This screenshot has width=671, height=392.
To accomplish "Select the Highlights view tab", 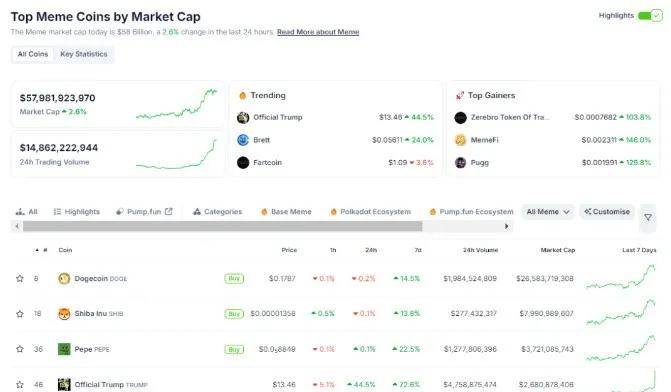I will coord(77,212).
